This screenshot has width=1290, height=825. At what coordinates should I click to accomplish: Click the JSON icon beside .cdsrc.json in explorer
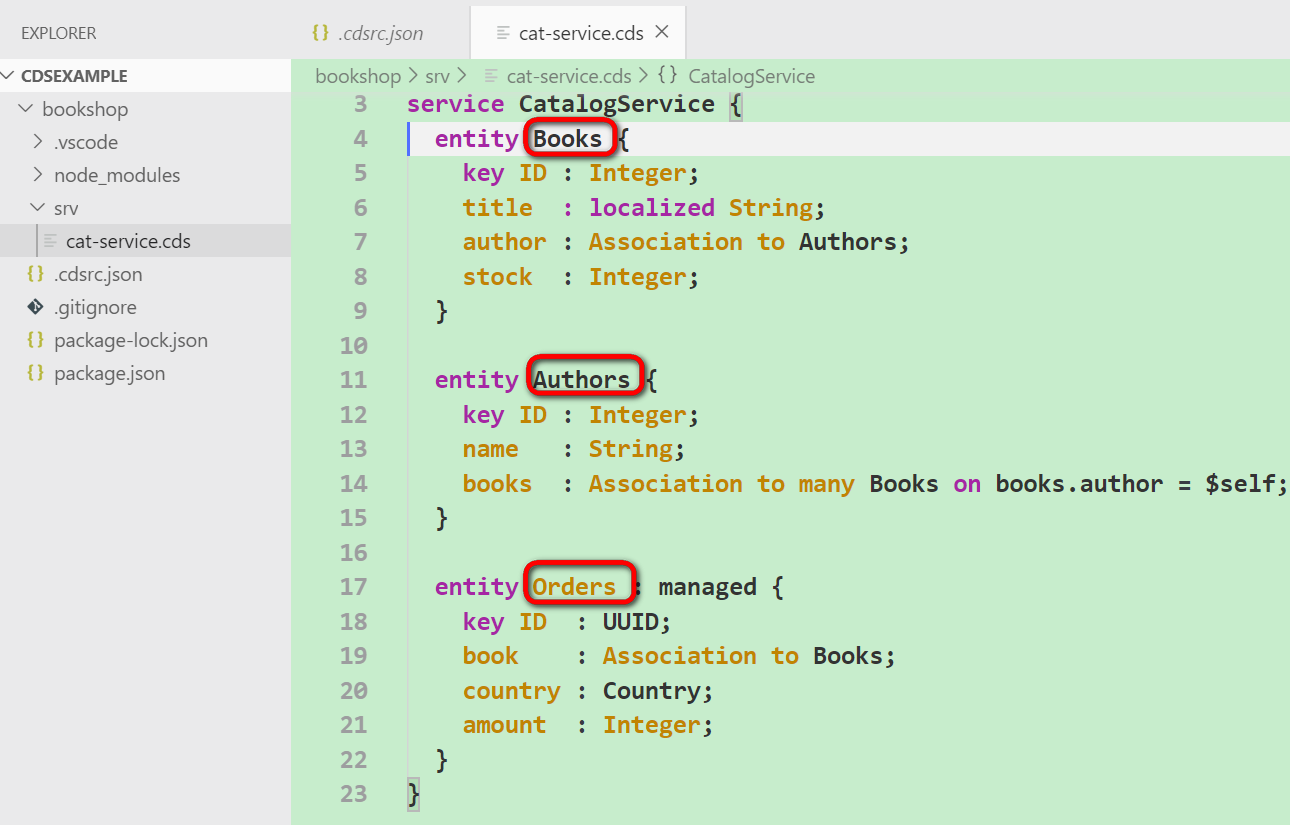coord(36,274)
